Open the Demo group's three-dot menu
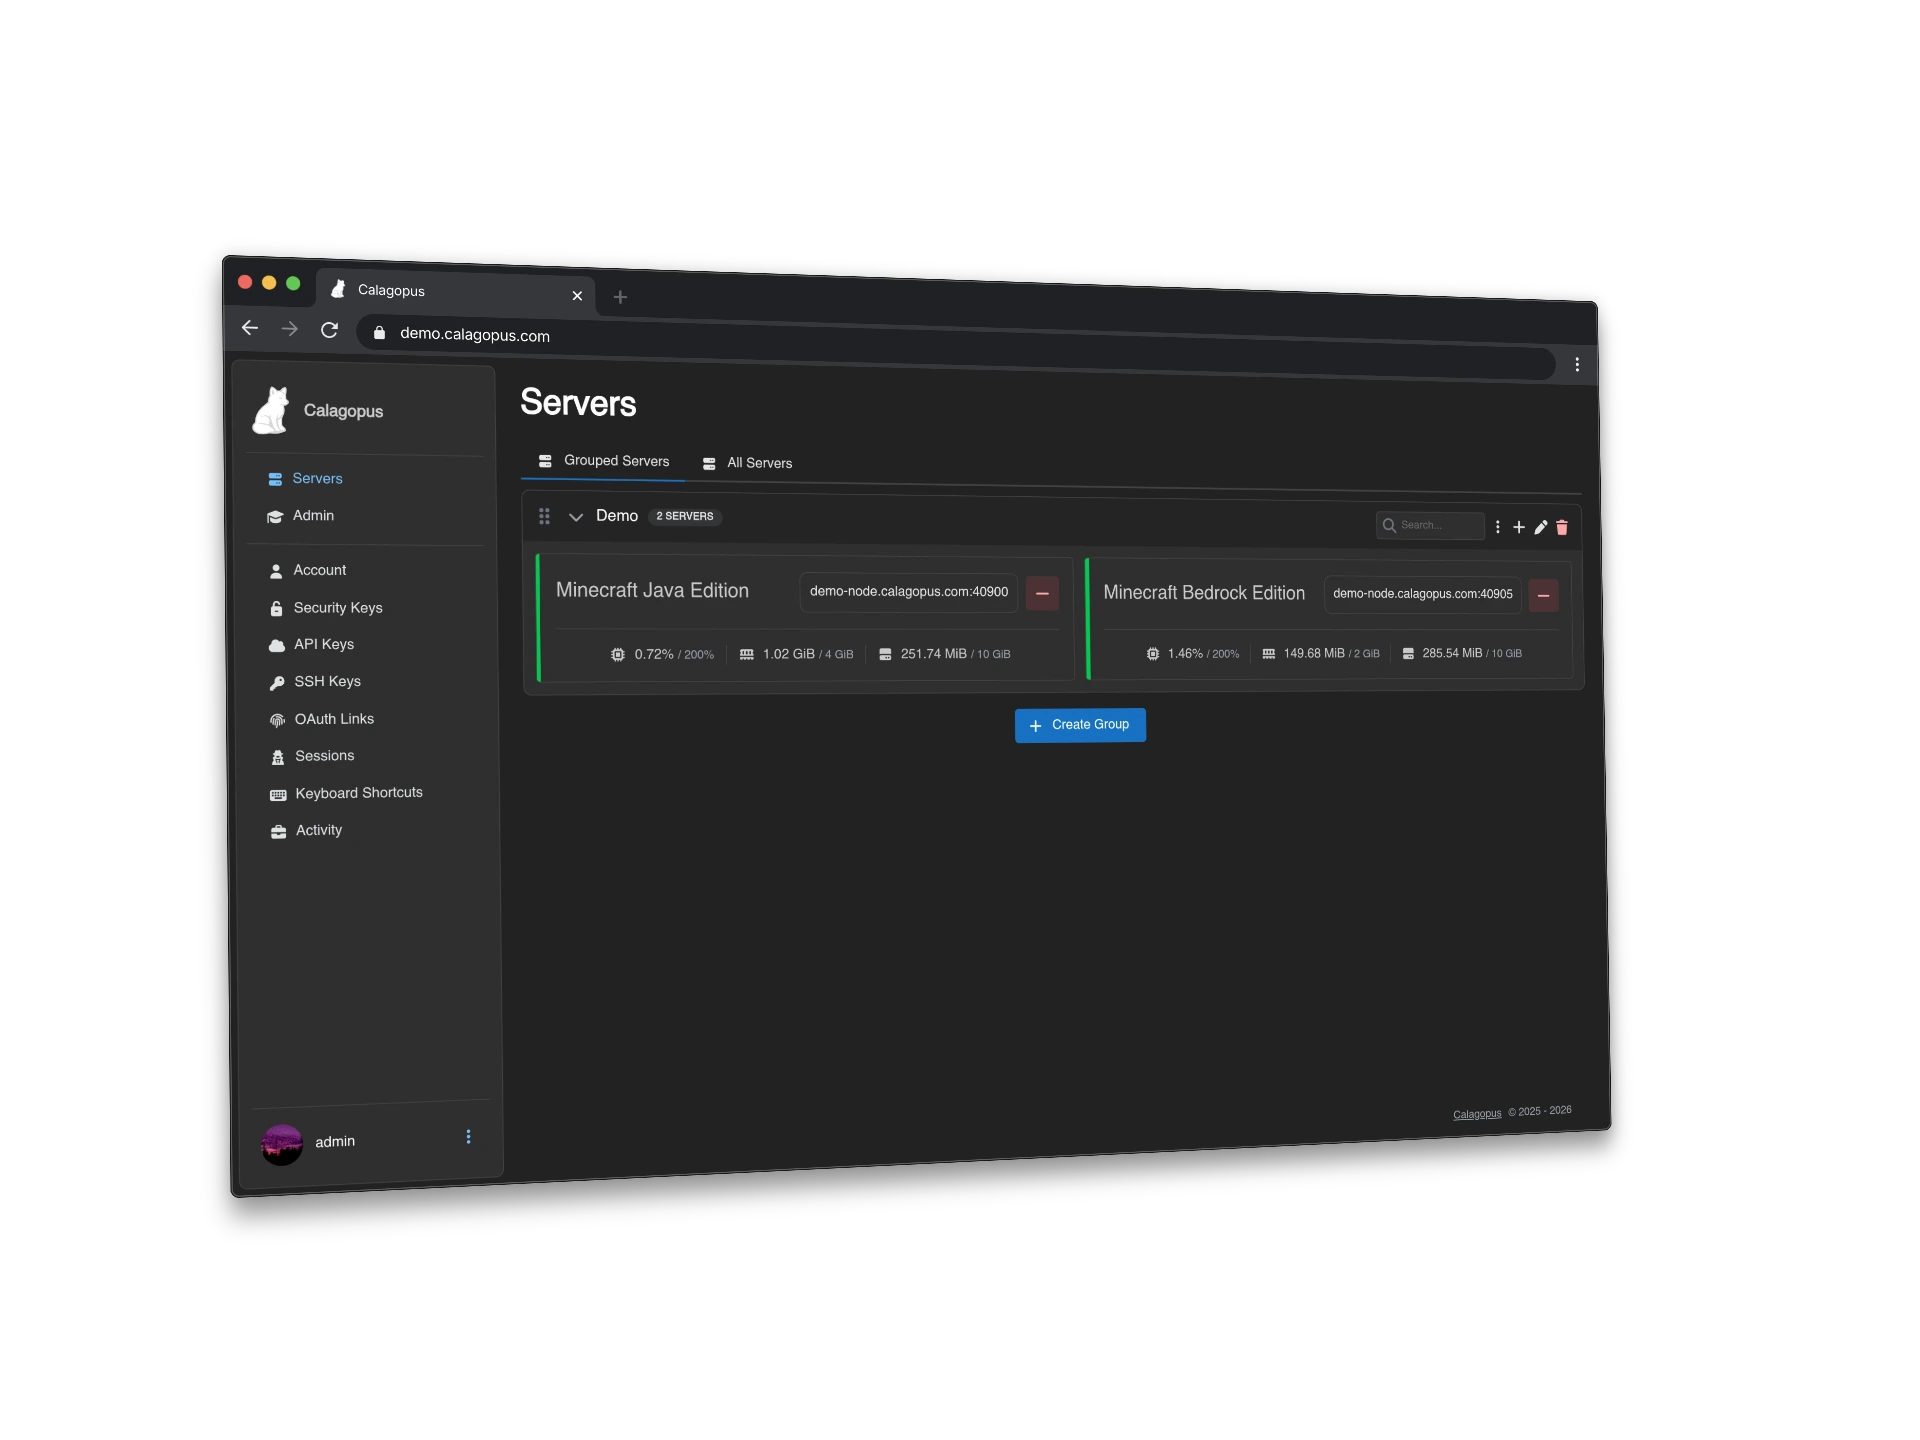This screenshot has width=1920, height=1440. pos(1497,527)
